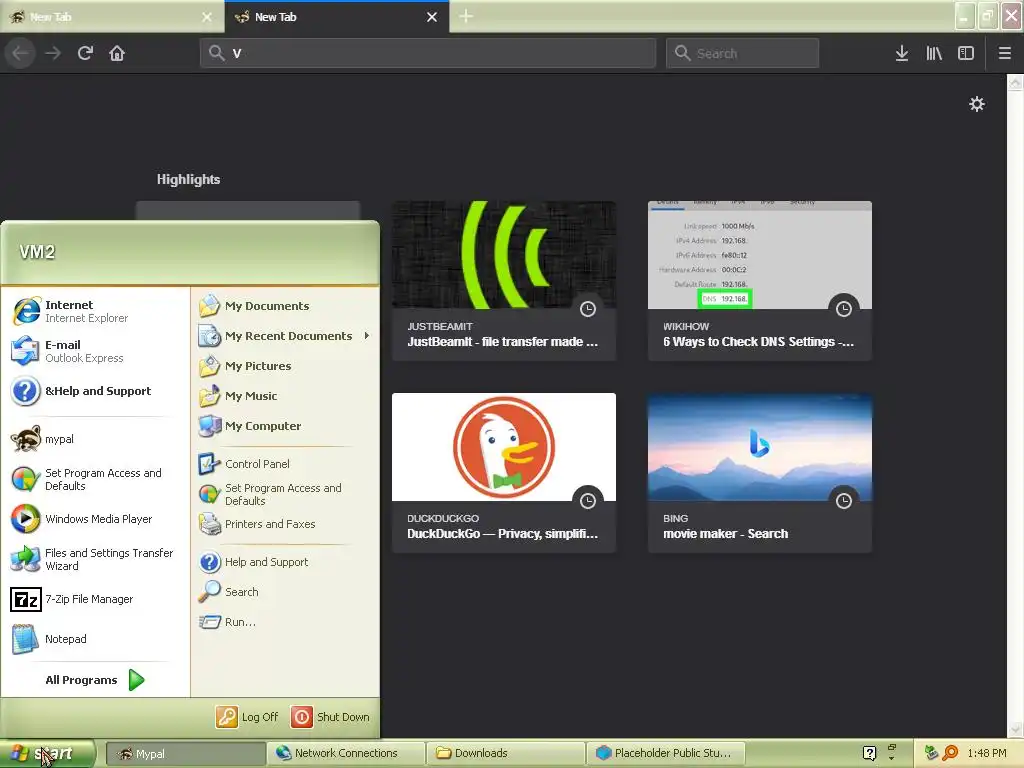Click the magnifier tray icon
The image size is (1024, 768).
pyautogui.click(x=950, y=754)
